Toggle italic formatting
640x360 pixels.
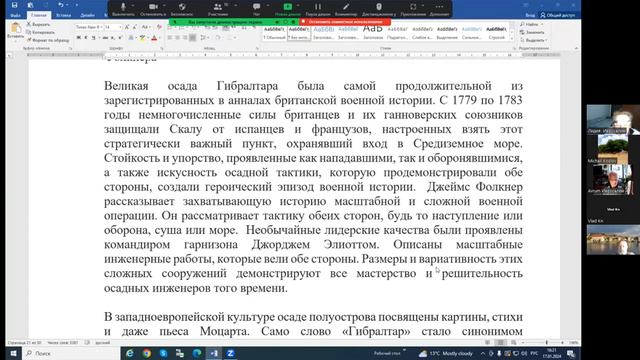pos(86,38)
